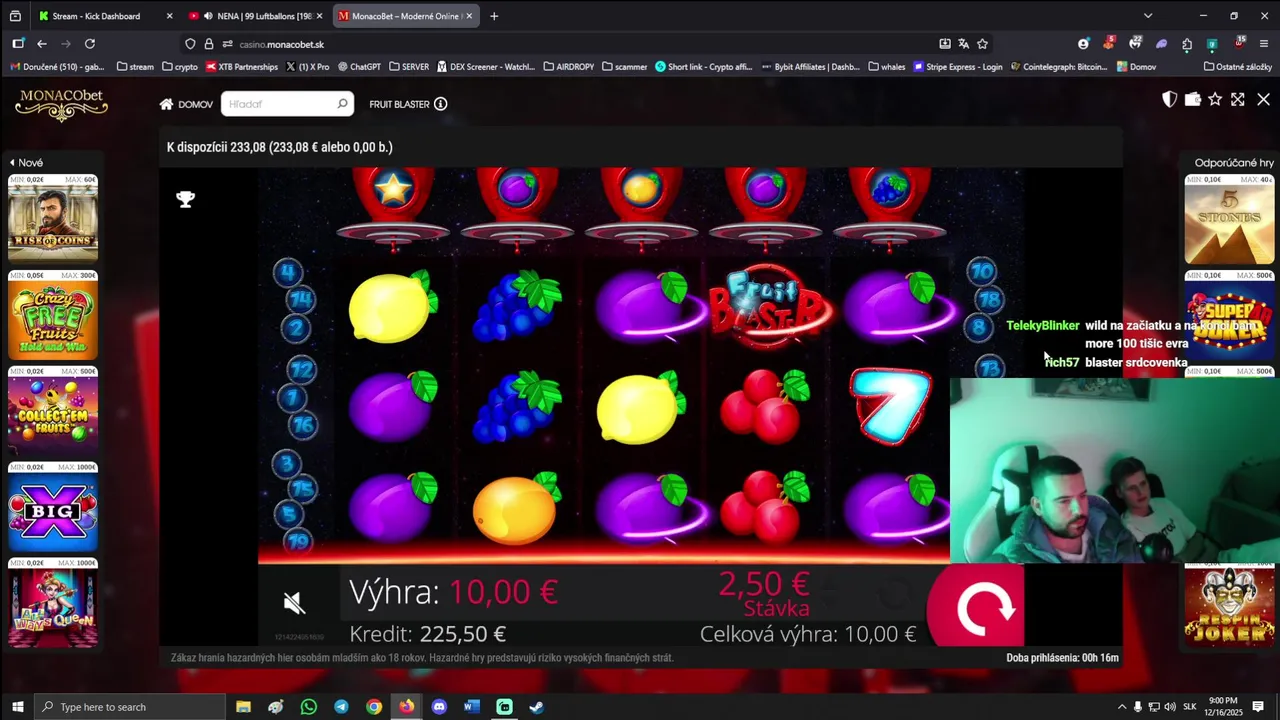Open Respin Joker recommended game
The image size is (1280, 720).
[1229, 604]
